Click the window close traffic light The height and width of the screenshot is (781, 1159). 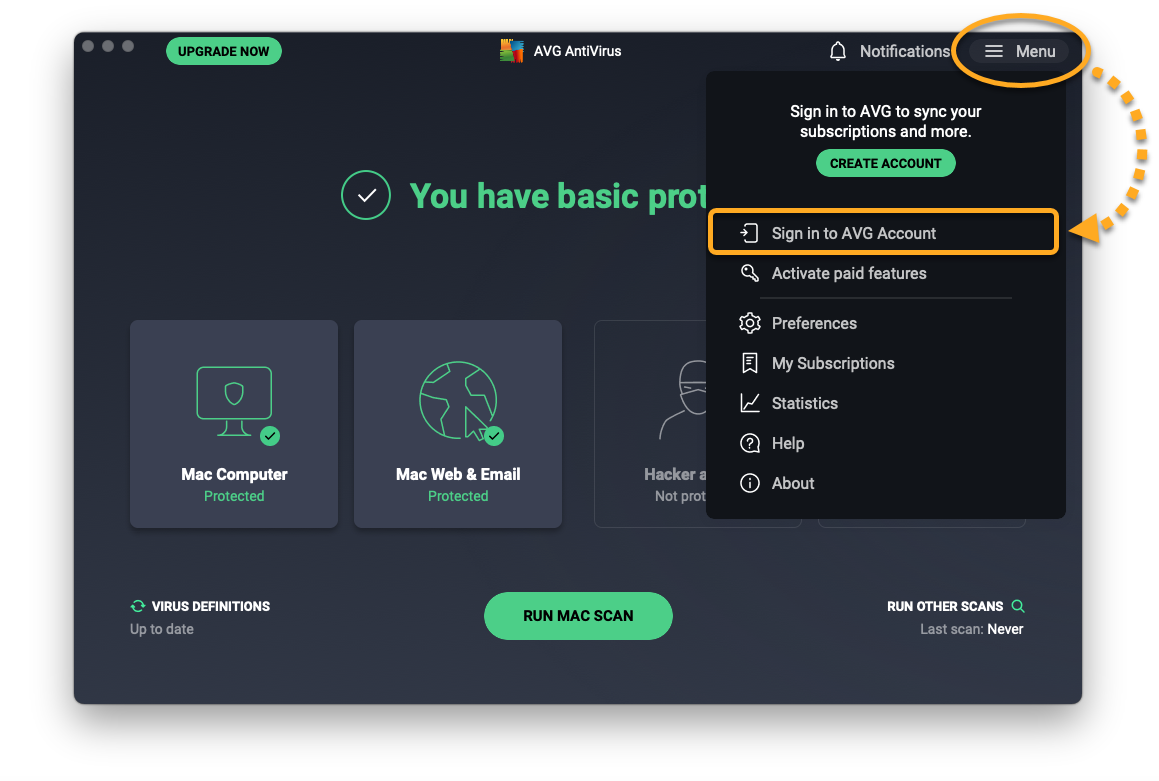point(88,46)
